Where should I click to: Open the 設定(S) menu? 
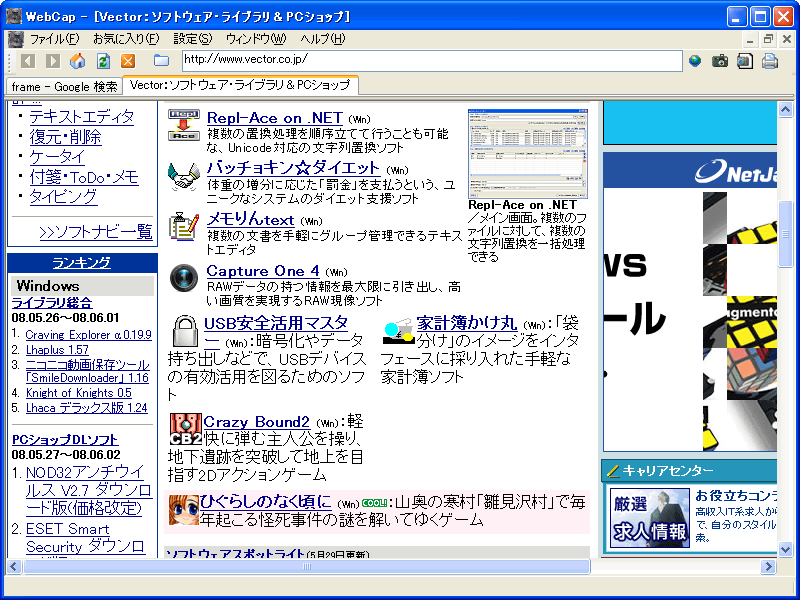[x=192, y=39]
